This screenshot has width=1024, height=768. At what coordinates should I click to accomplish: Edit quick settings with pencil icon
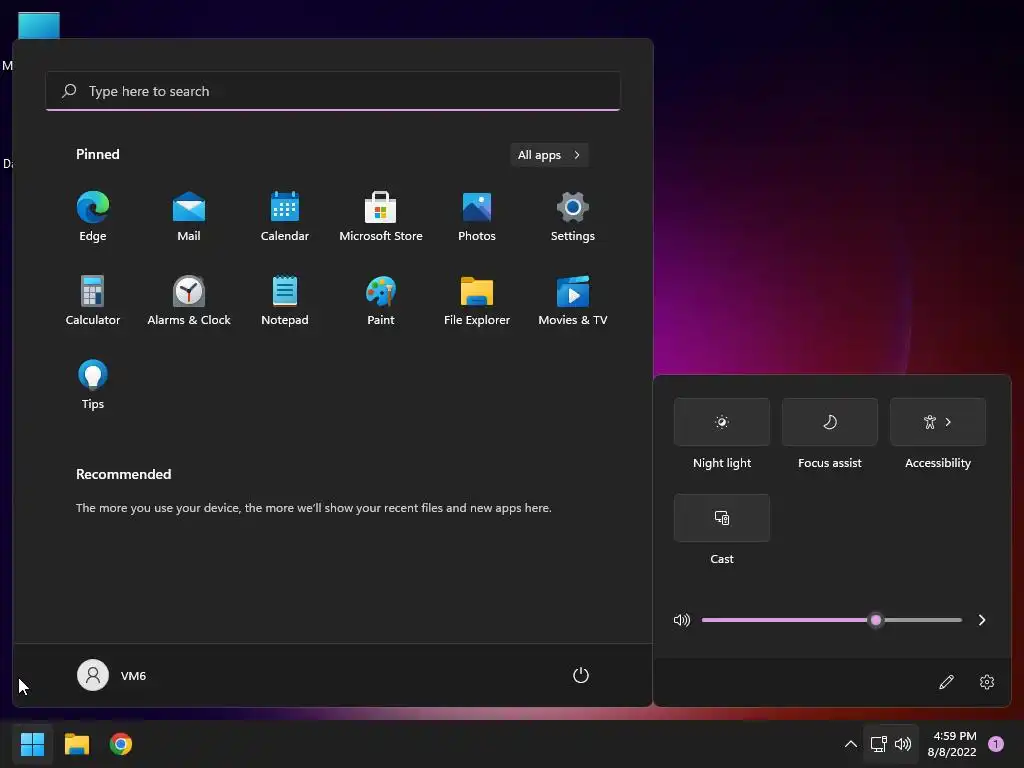click(x=946, y=682)
